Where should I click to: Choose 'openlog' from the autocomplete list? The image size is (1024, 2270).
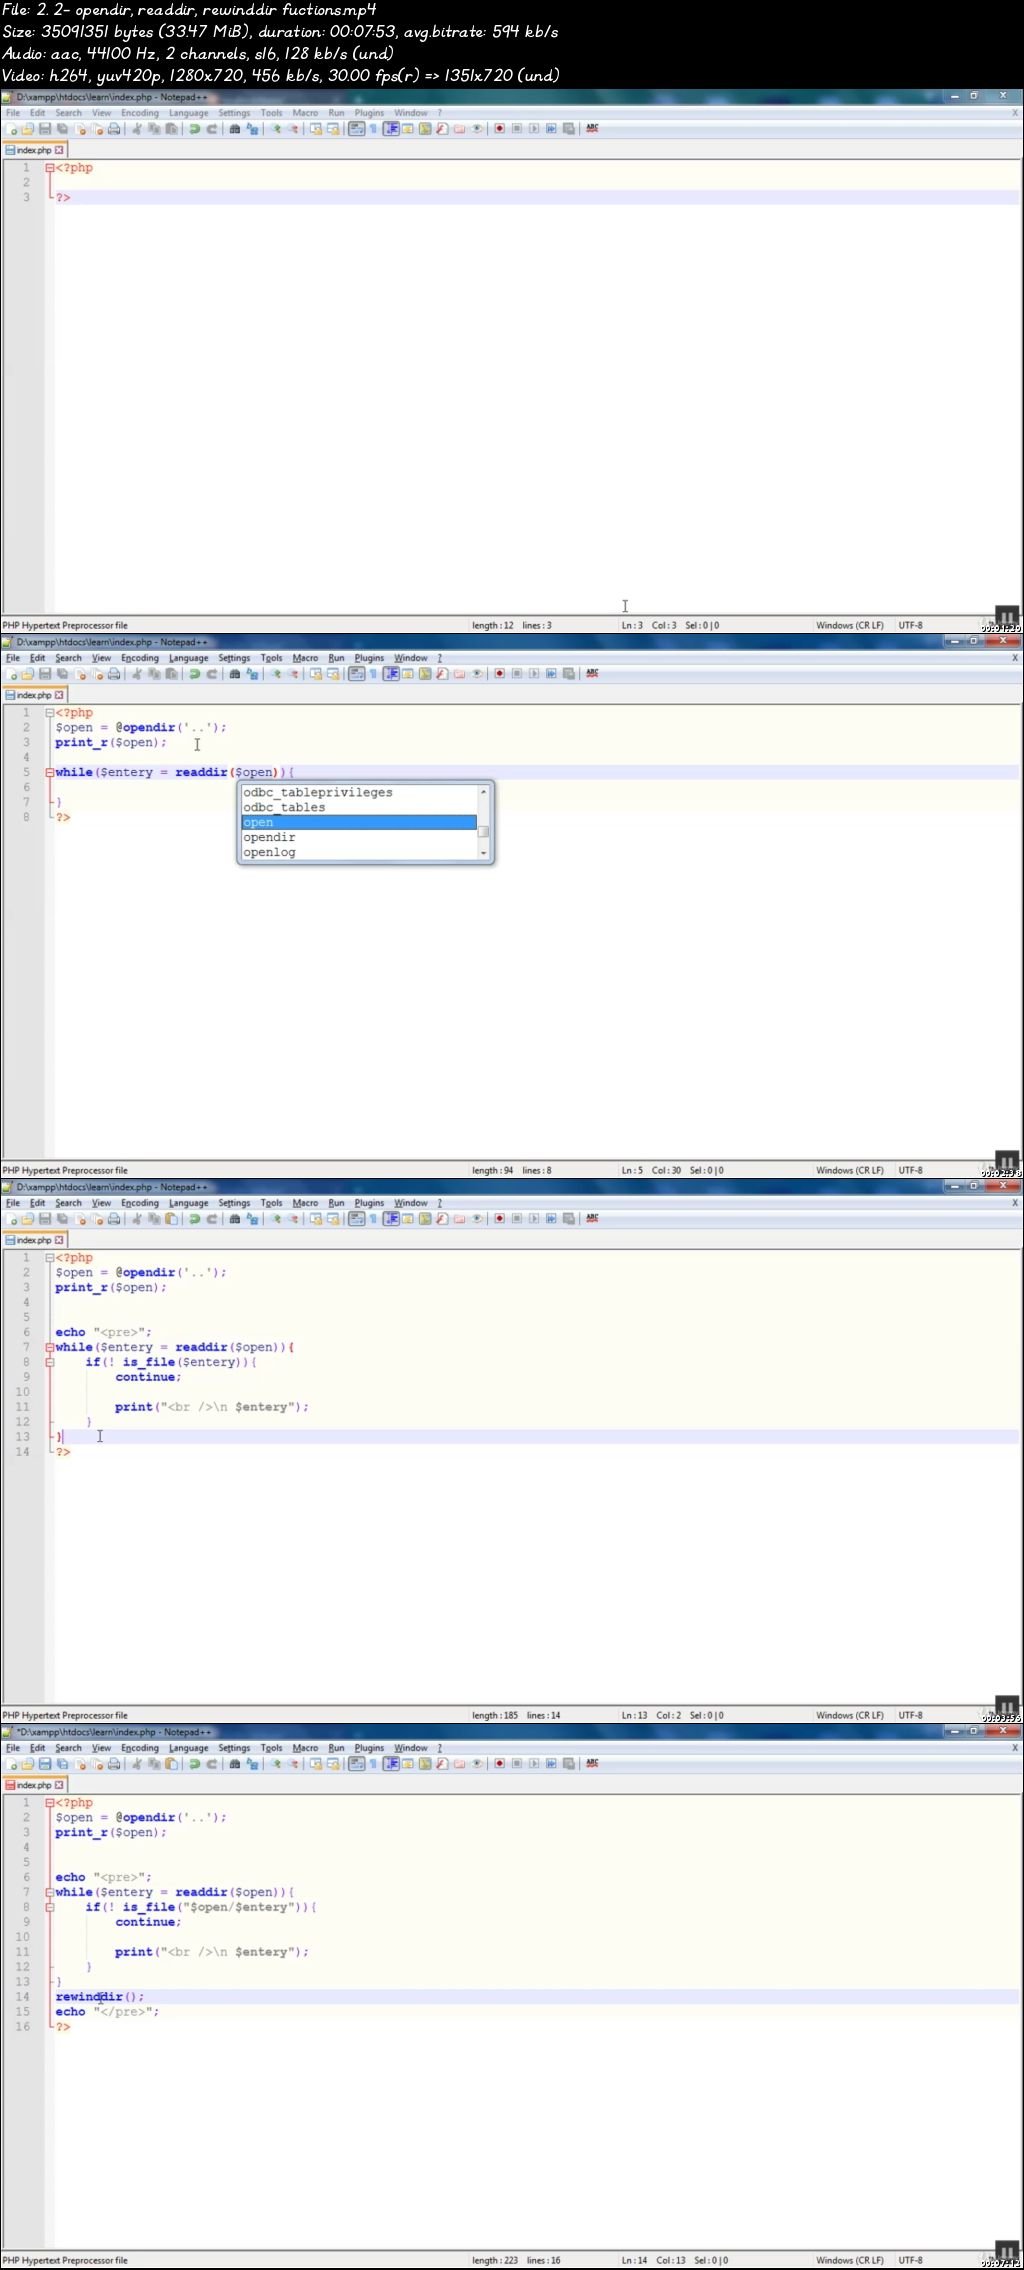[359, 853]
